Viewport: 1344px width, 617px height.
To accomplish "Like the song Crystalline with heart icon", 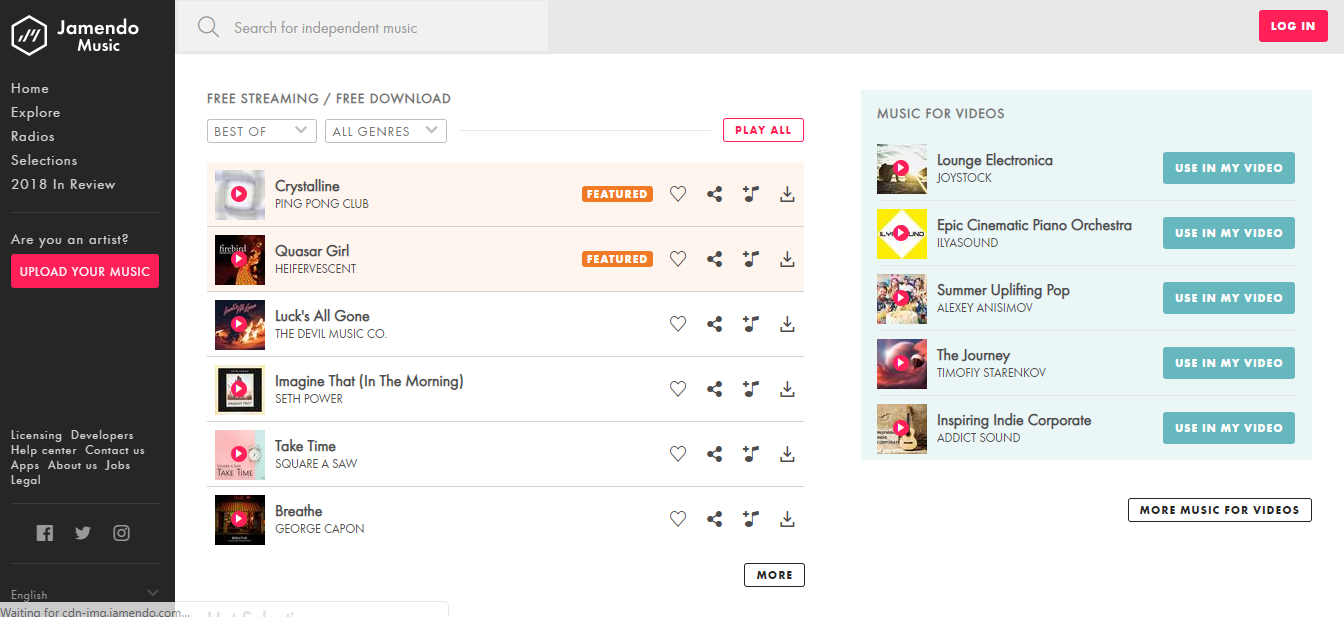I will point(678,194).
